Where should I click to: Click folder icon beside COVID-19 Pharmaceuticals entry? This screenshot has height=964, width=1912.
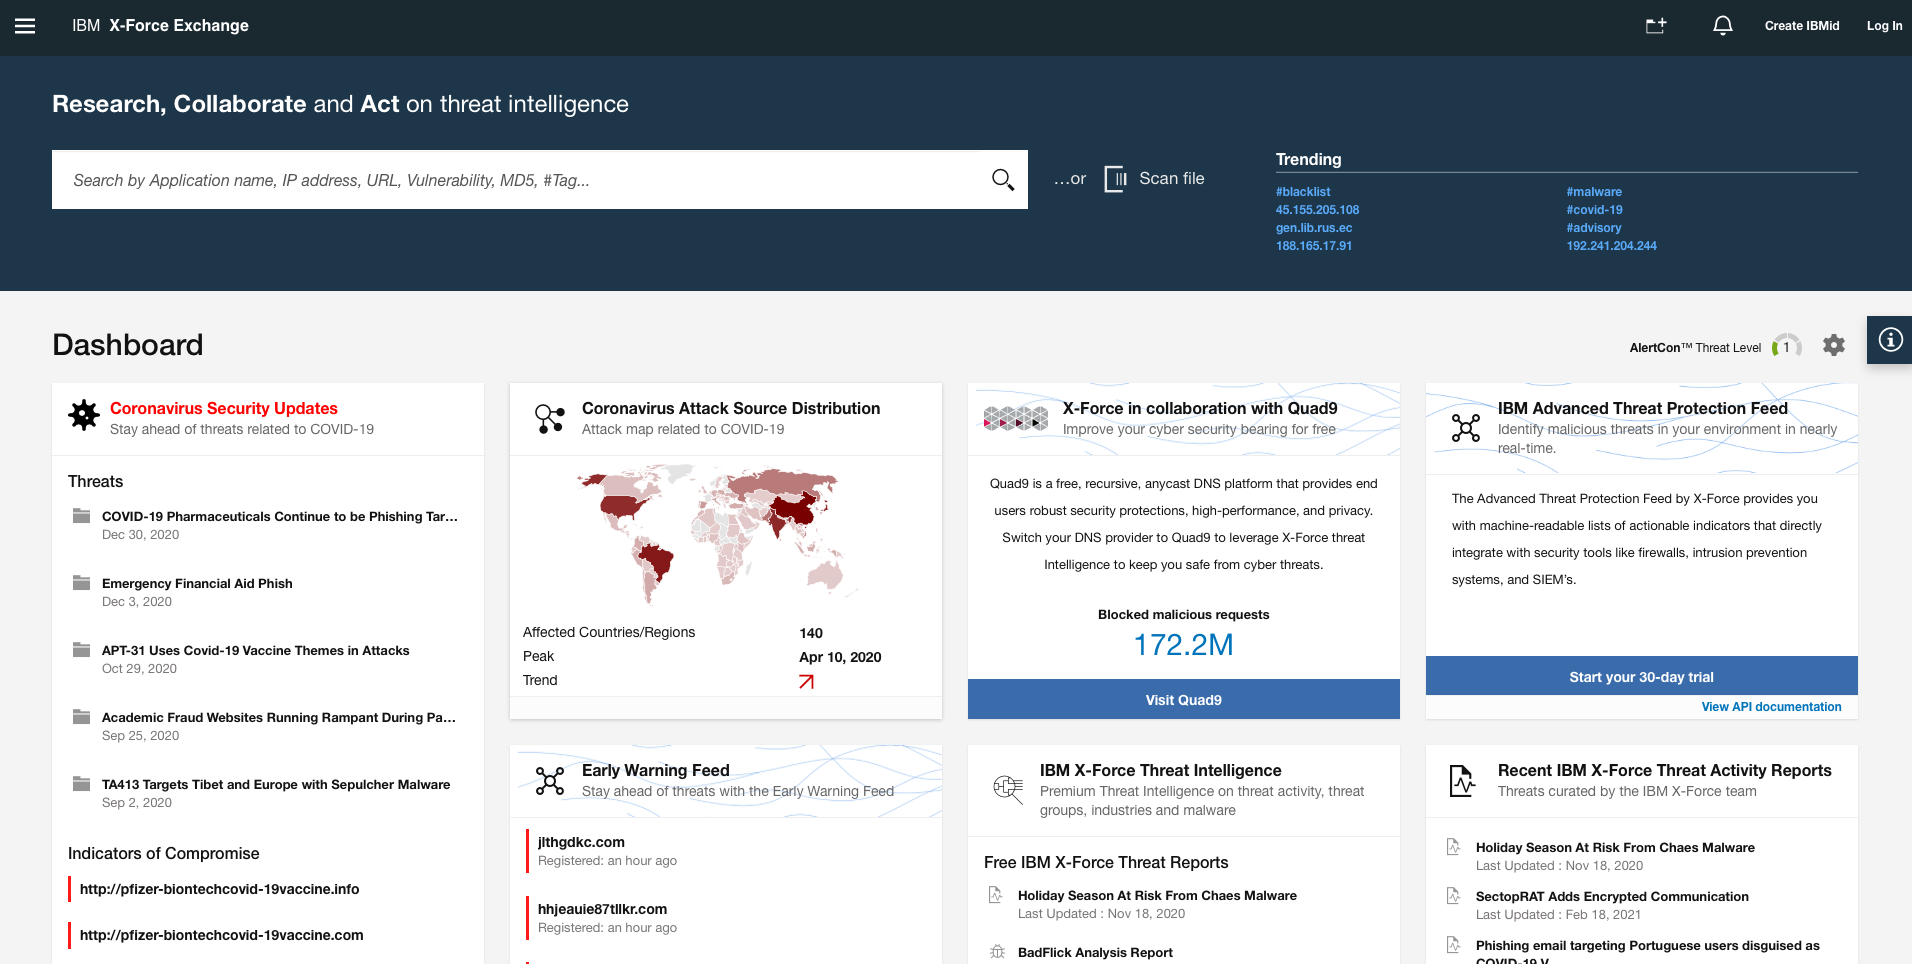pos(82,516)
